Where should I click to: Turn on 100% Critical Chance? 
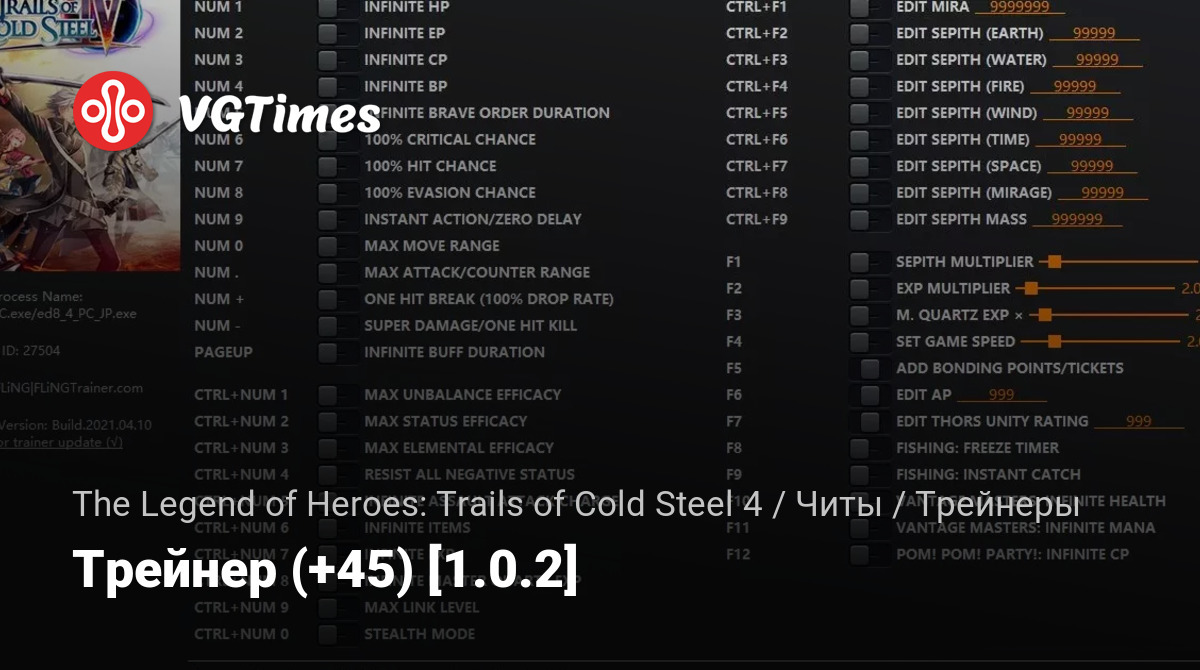tap(328, 140)
